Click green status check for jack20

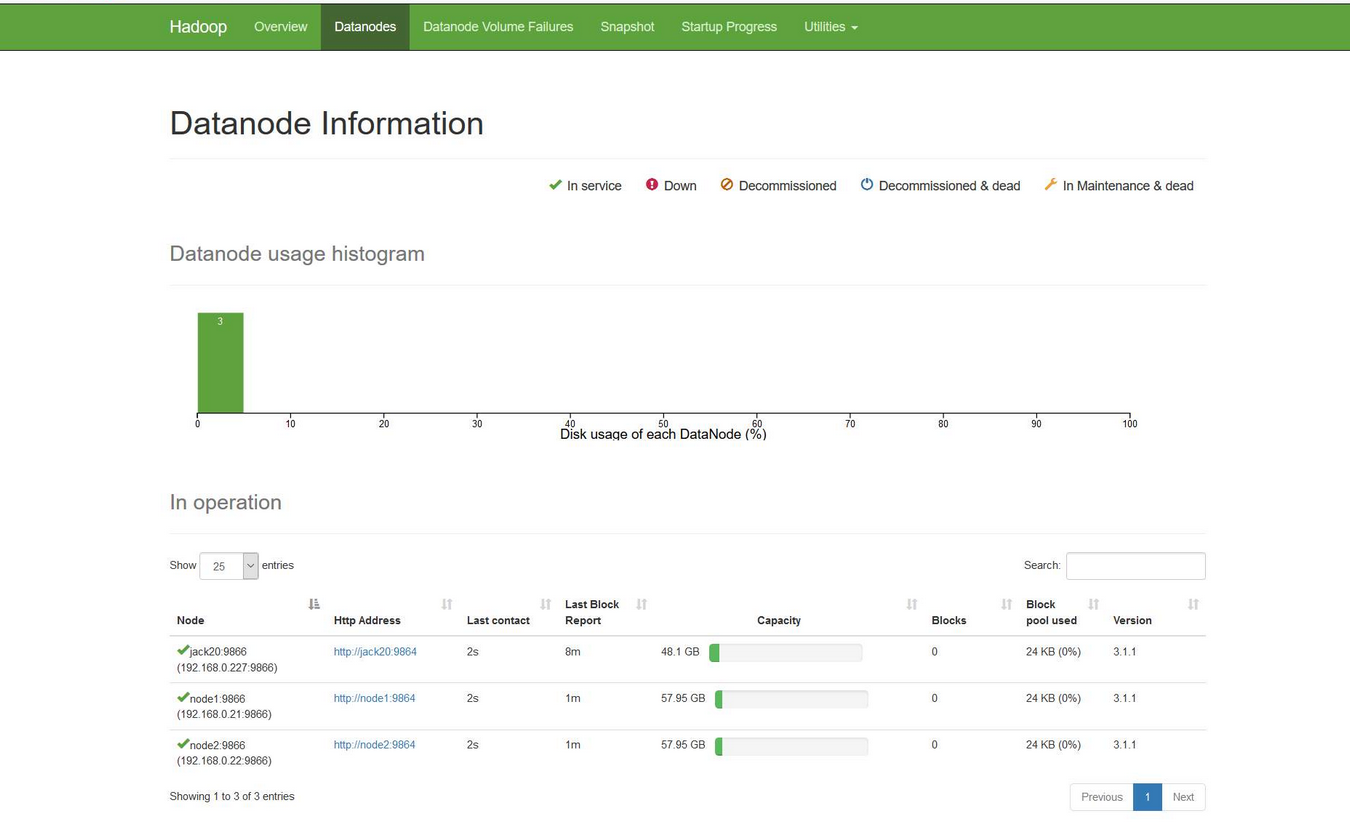pyautogui.click(x=183, y=651)
